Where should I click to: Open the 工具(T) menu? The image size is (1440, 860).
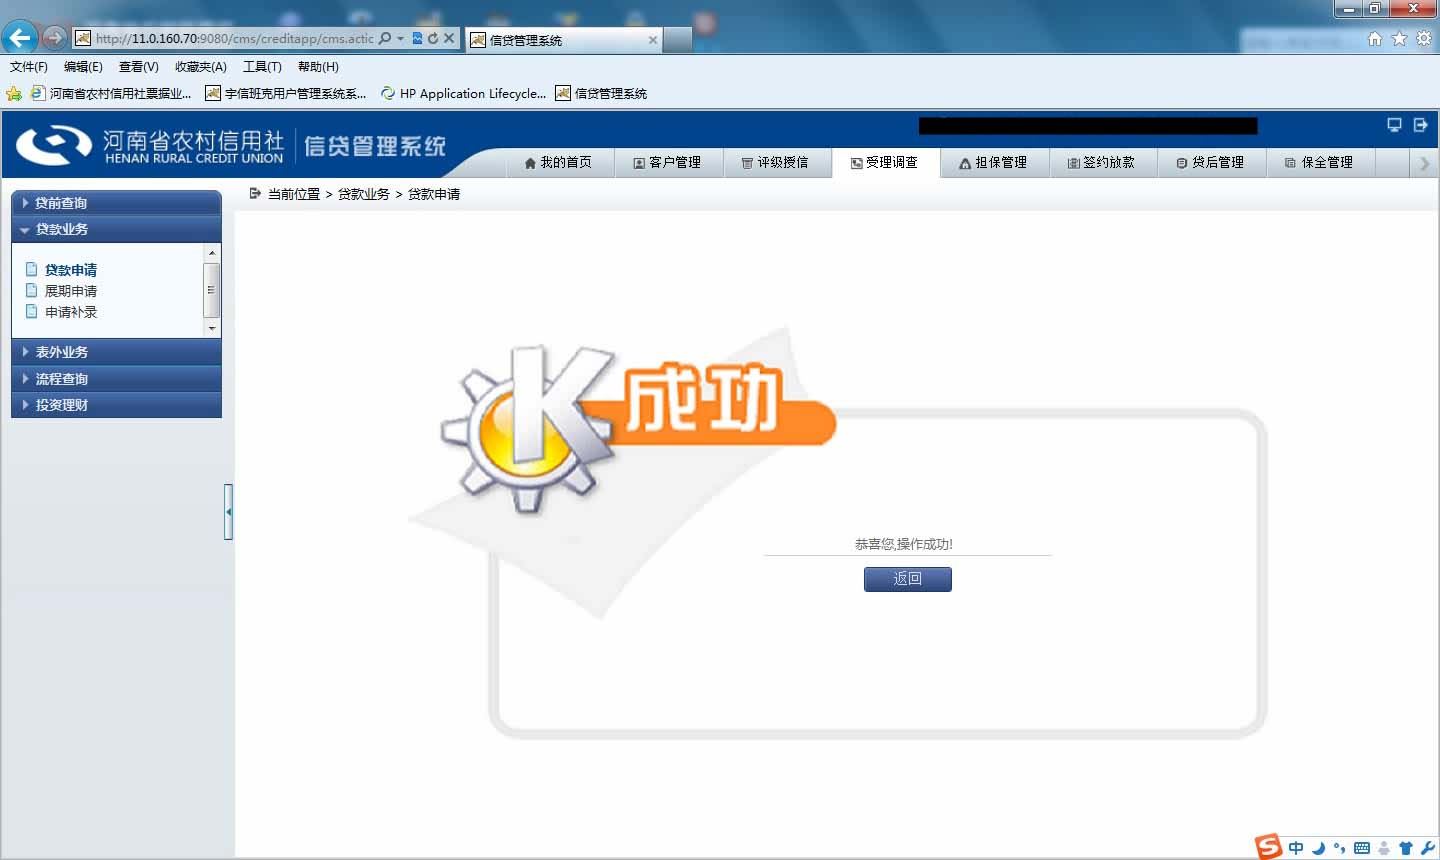click(x=262, y=67)
